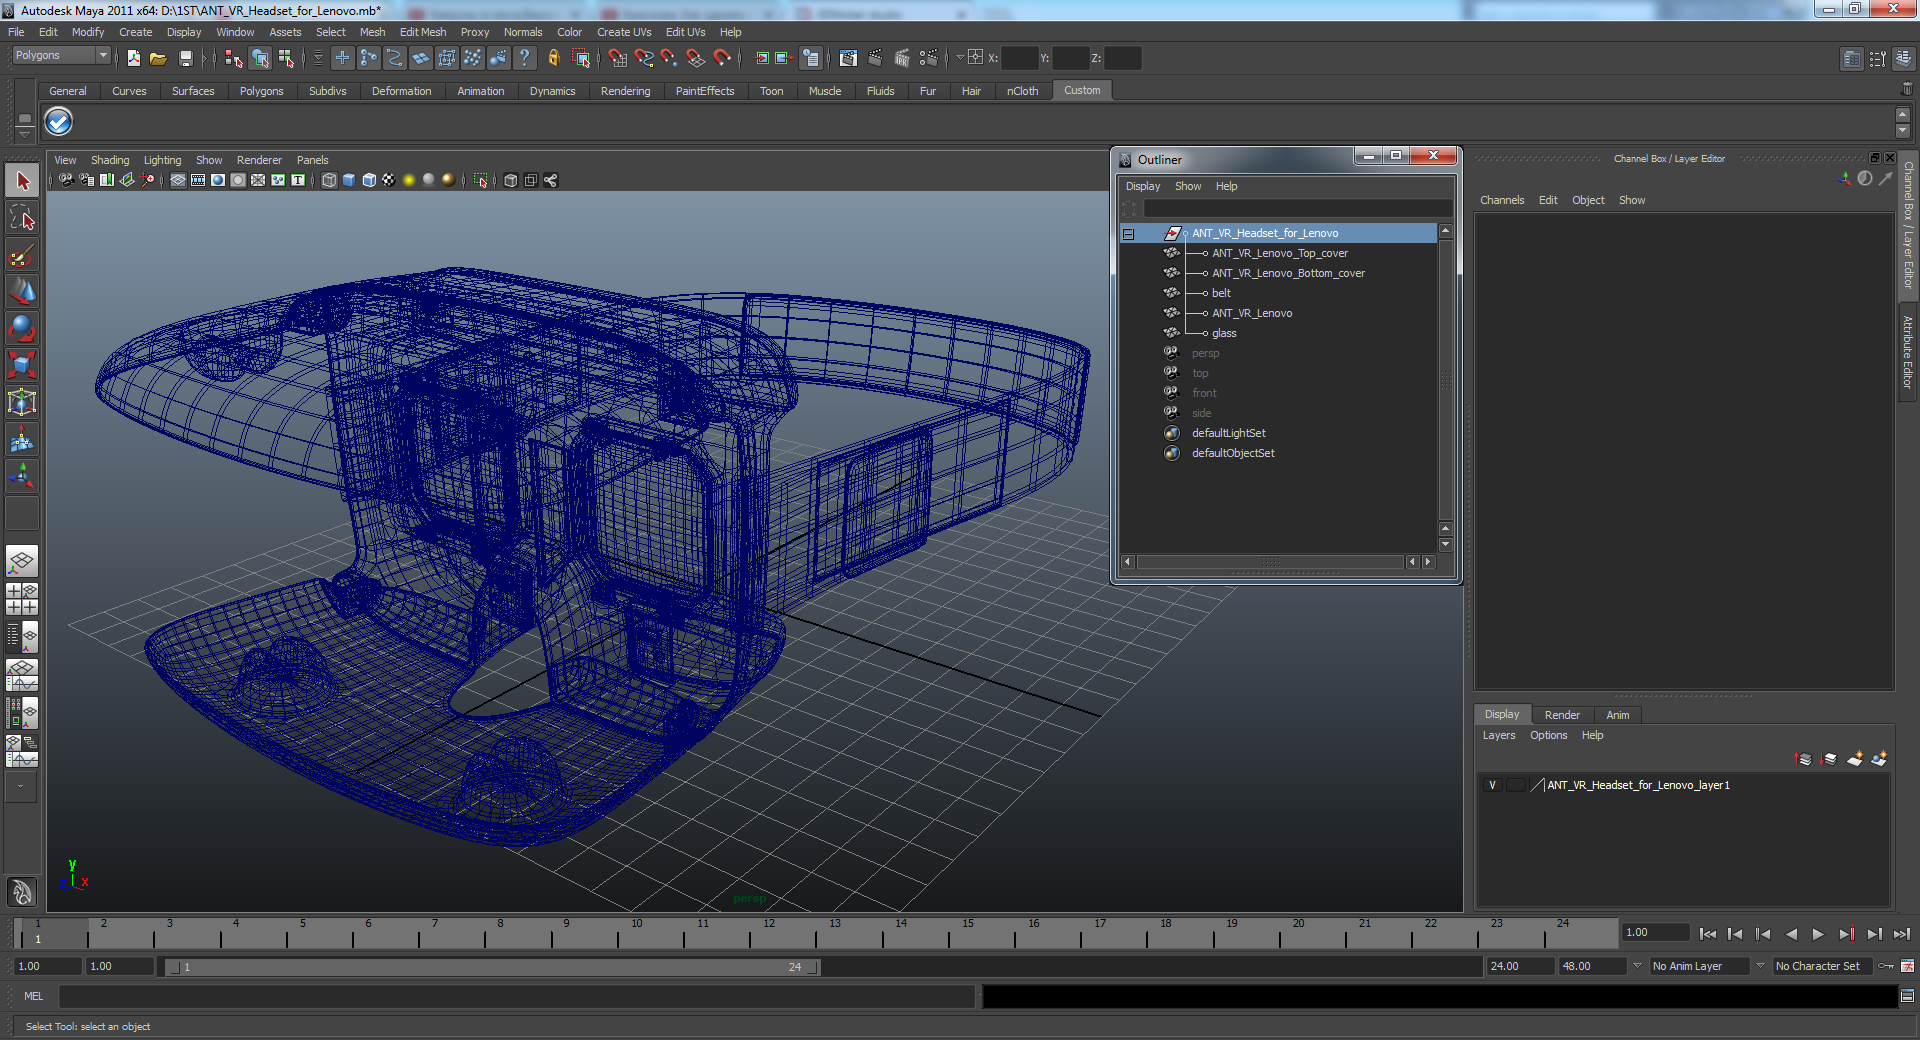Move selected layer down icon
The image size is (1920, 1040).
(x=1829, y=759)
